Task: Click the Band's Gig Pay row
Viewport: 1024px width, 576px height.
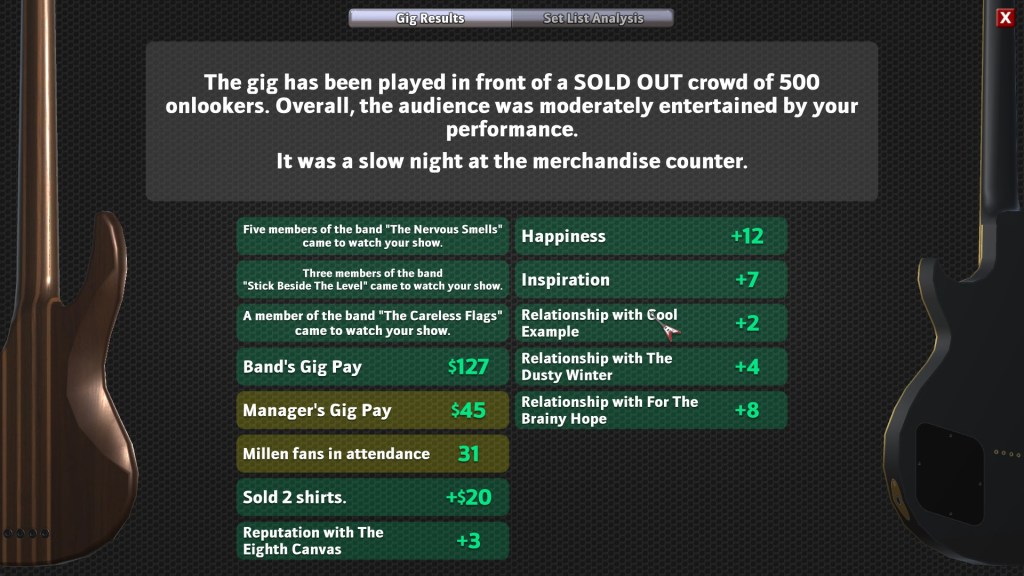Action: pos(372,367)
